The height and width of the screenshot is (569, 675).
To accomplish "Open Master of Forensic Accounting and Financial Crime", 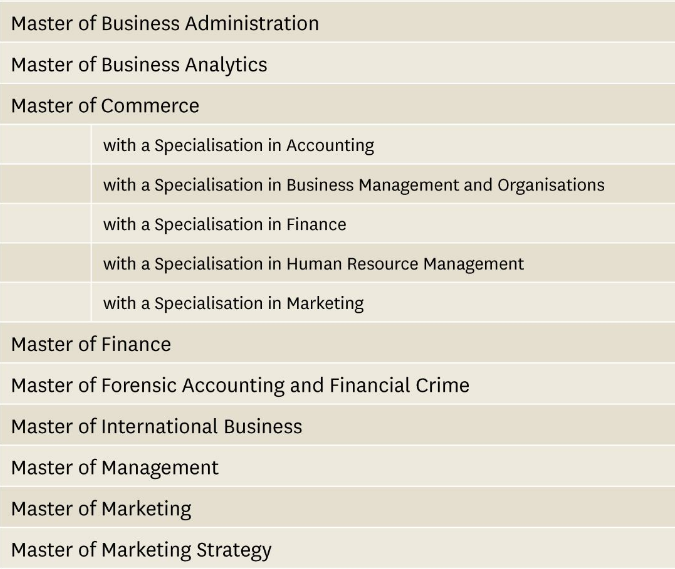I will tap(240, 386).
